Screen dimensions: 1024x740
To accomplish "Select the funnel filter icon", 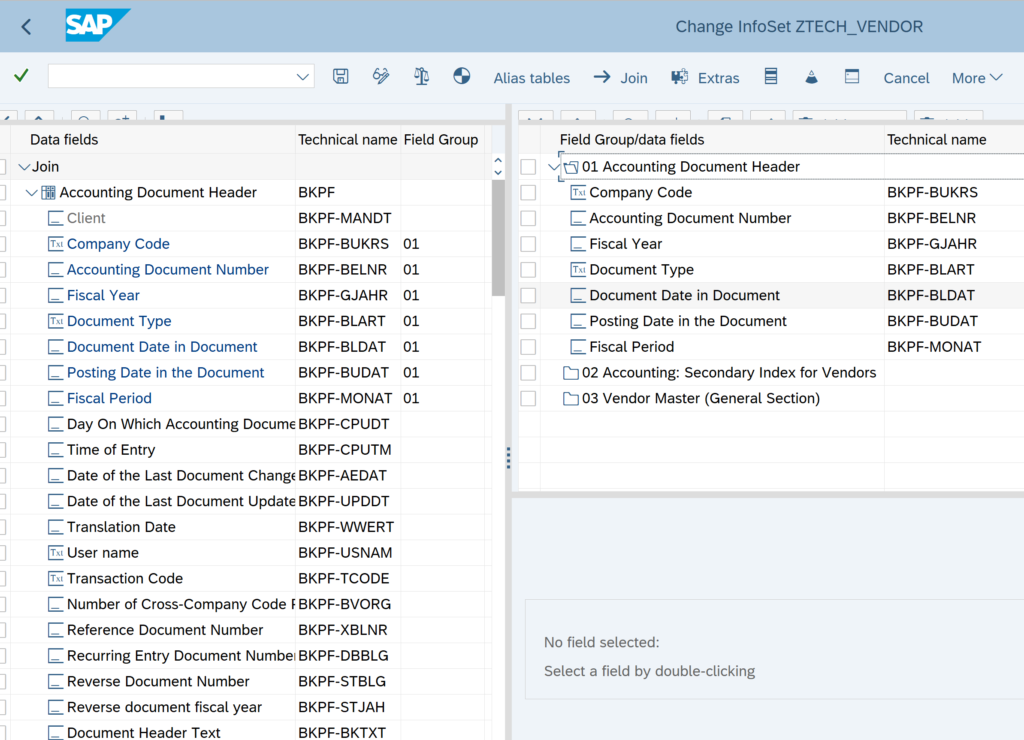I will click(811, 77).
